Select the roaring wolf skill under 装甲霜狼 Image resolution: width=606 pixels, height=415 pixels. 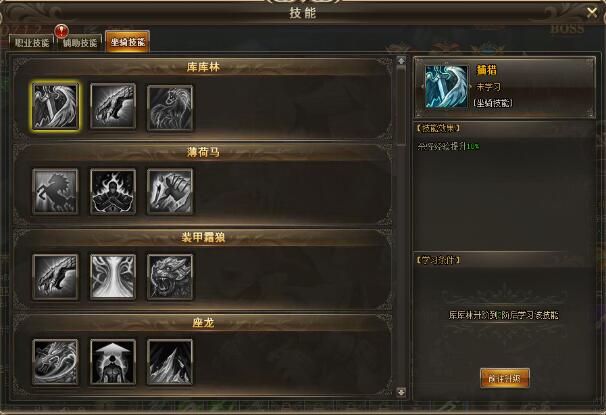coord(170,277)
